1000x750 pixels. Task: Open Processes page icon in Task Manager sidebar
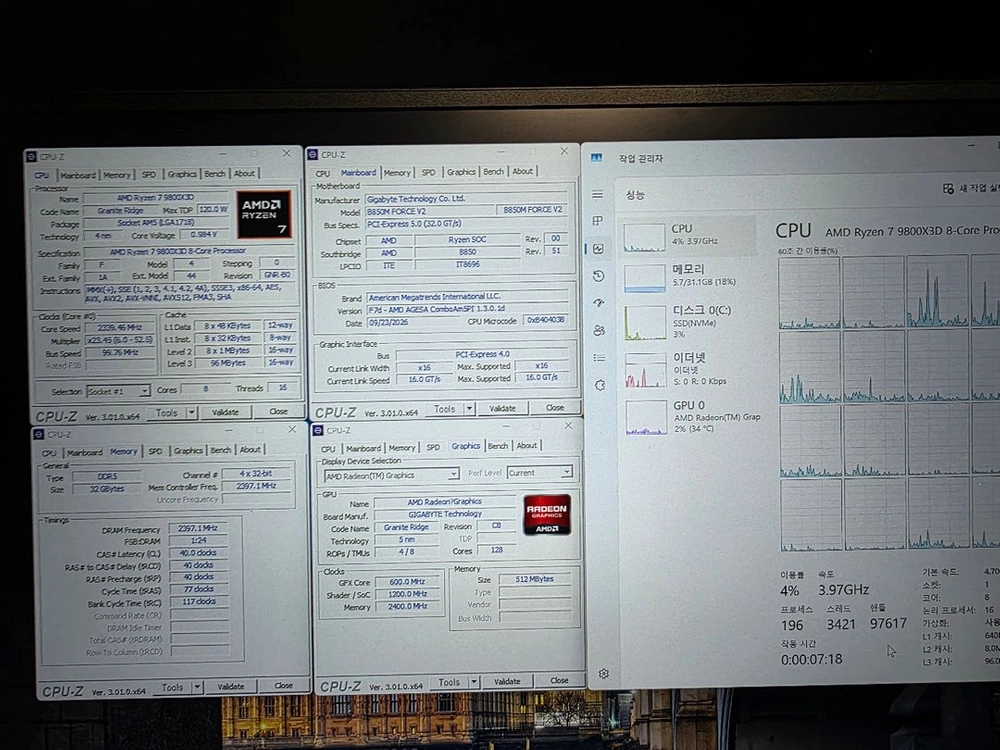(598, 221)
